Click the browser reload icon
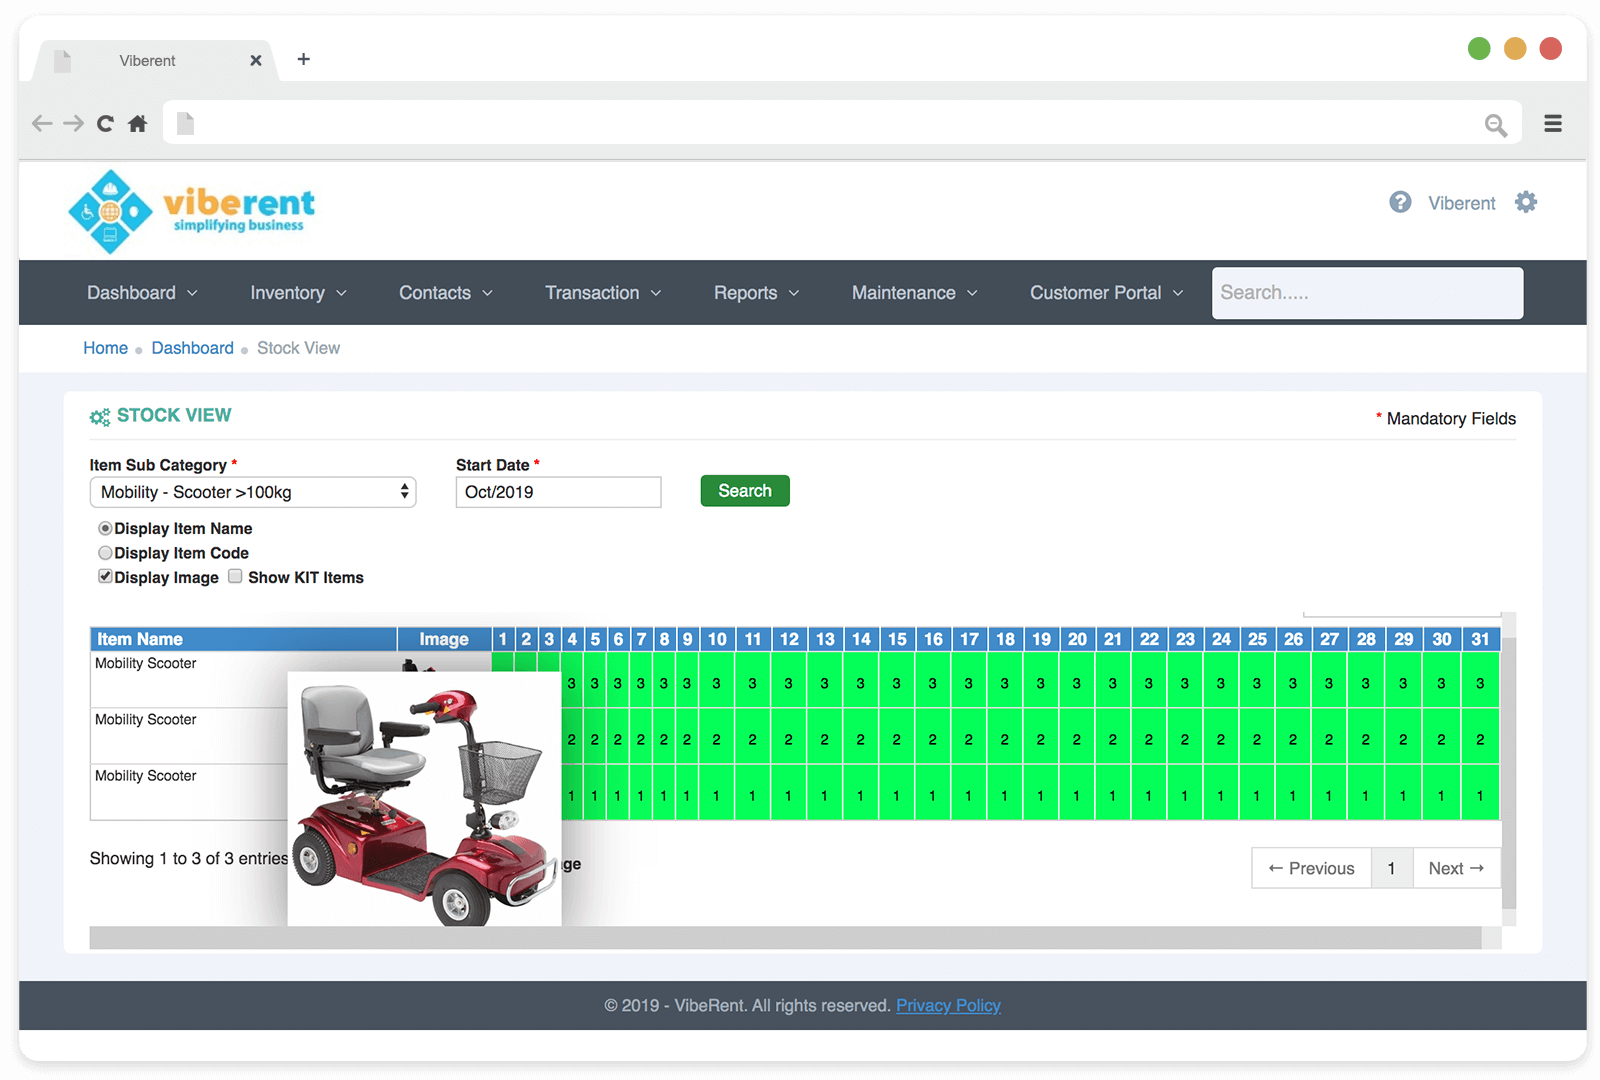Screen dimensions: 1600x1080 105,123
